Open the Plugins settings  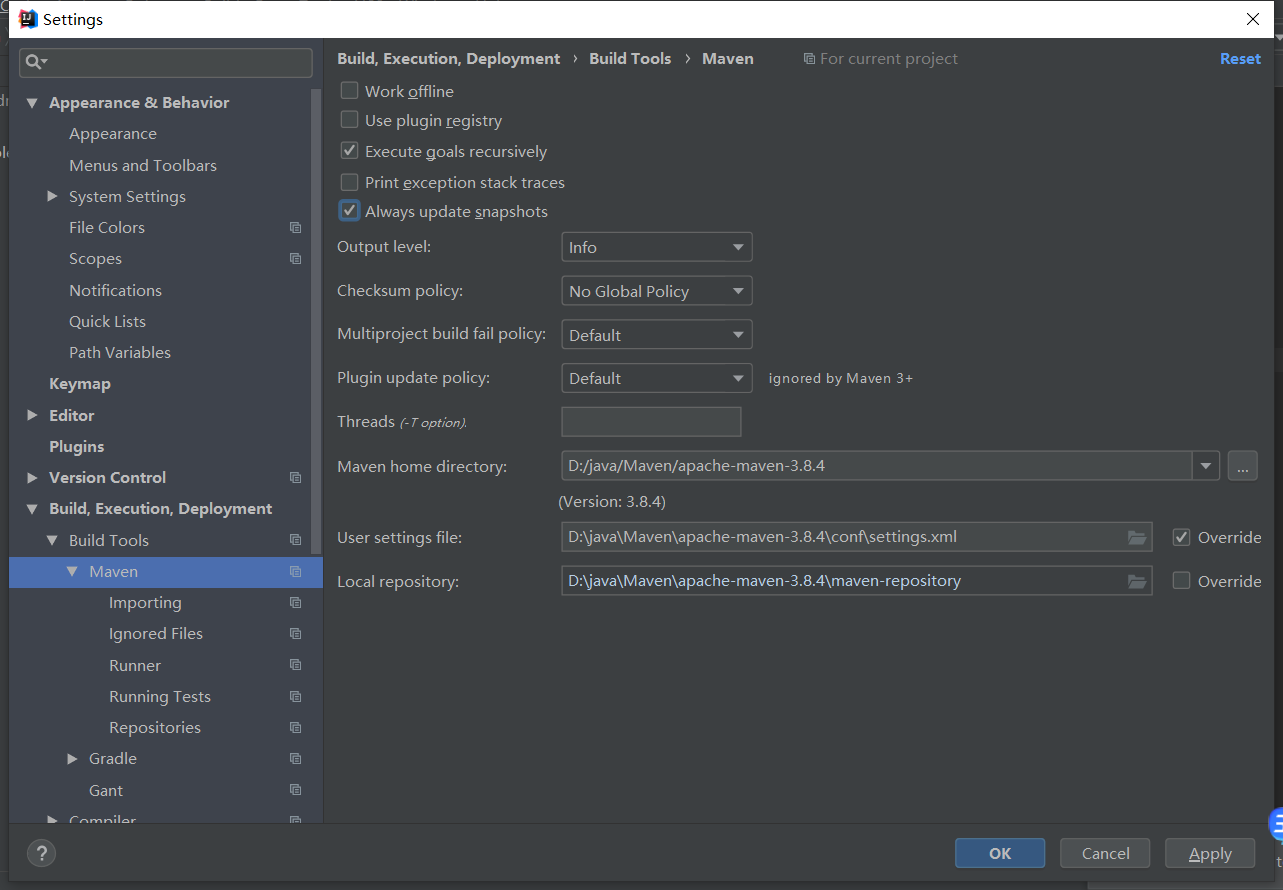77,446
